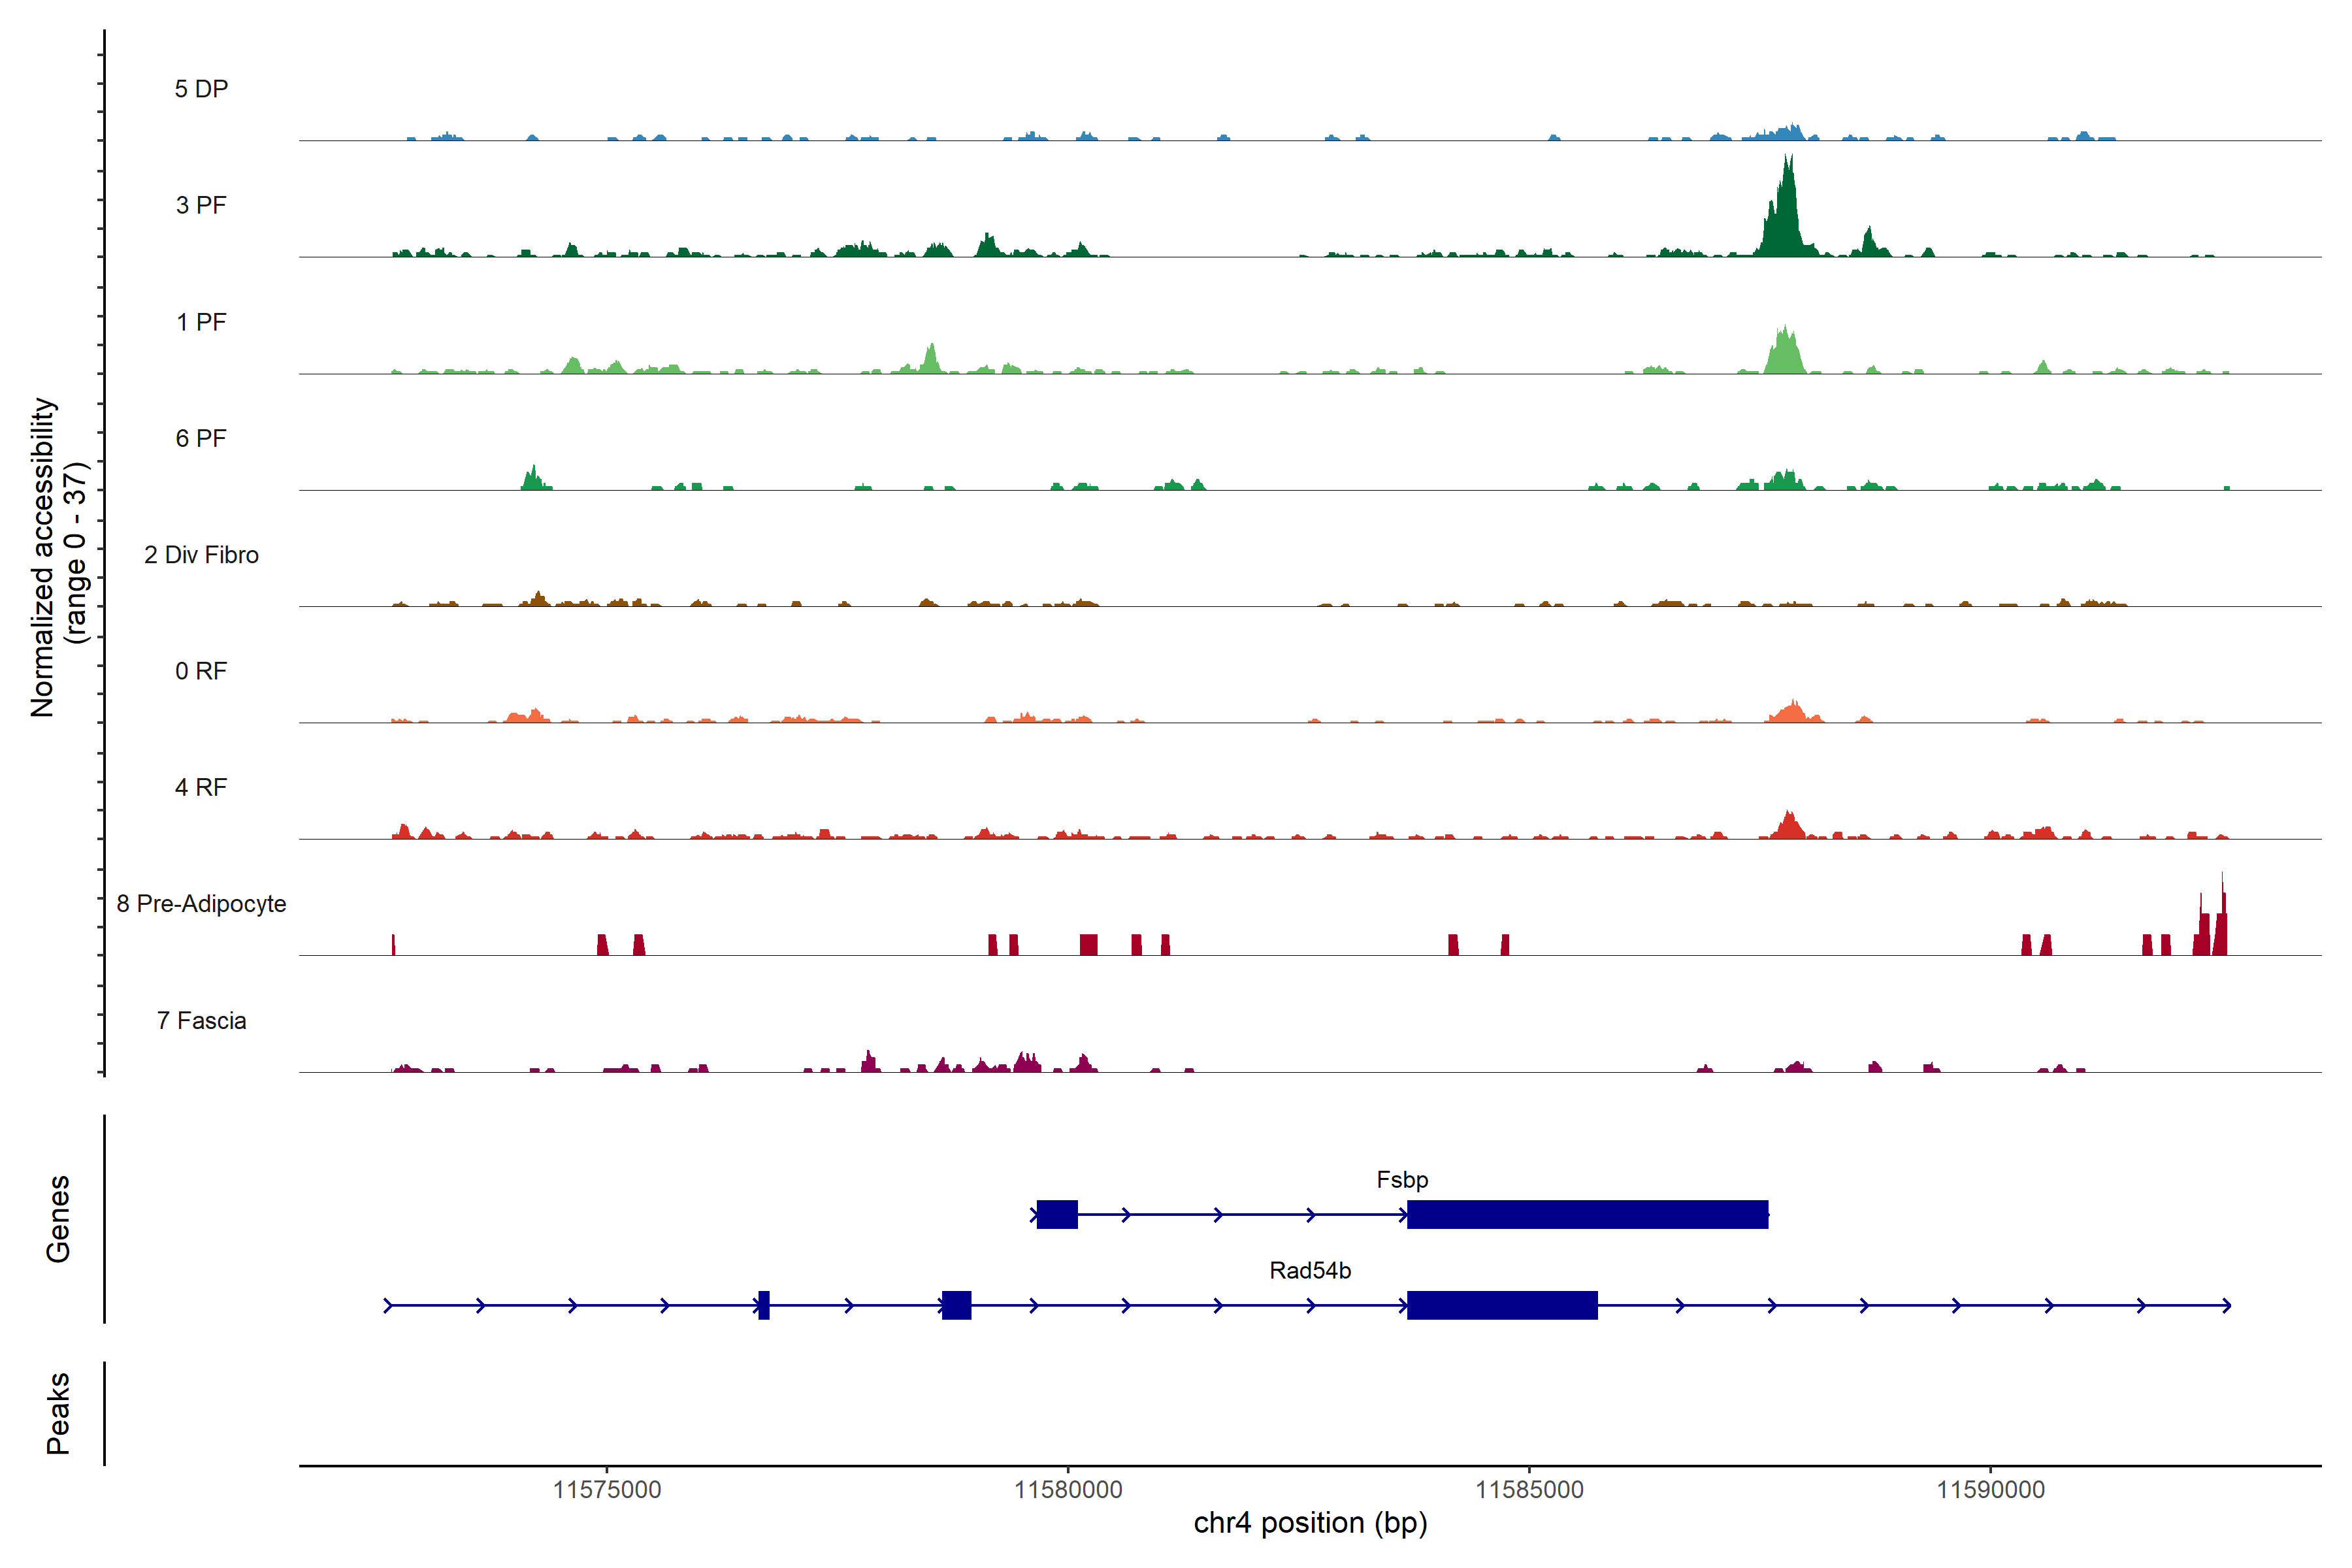
Task: Click the Genes panel label
Action: (x=58, y=1219)
